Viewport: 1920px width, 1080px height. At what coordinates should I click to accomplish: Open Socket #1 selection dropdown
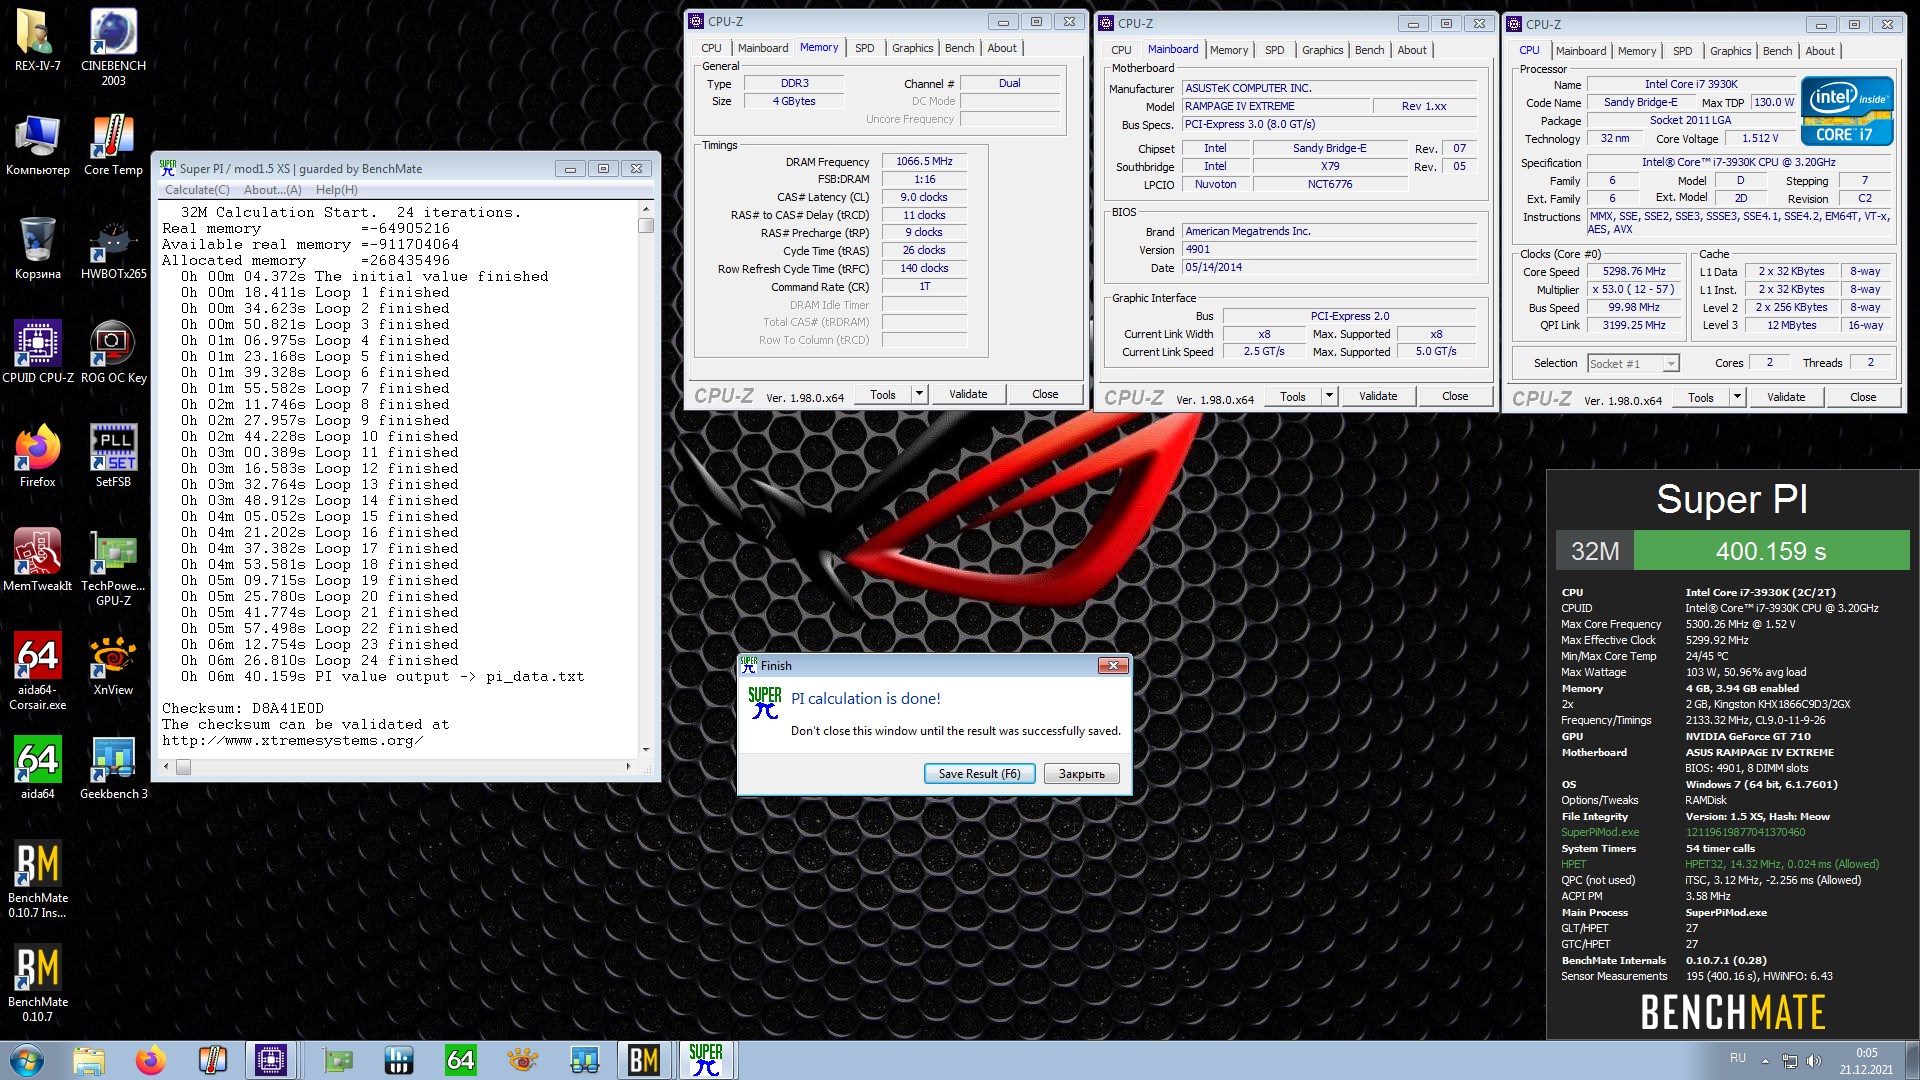(1633, 363)
